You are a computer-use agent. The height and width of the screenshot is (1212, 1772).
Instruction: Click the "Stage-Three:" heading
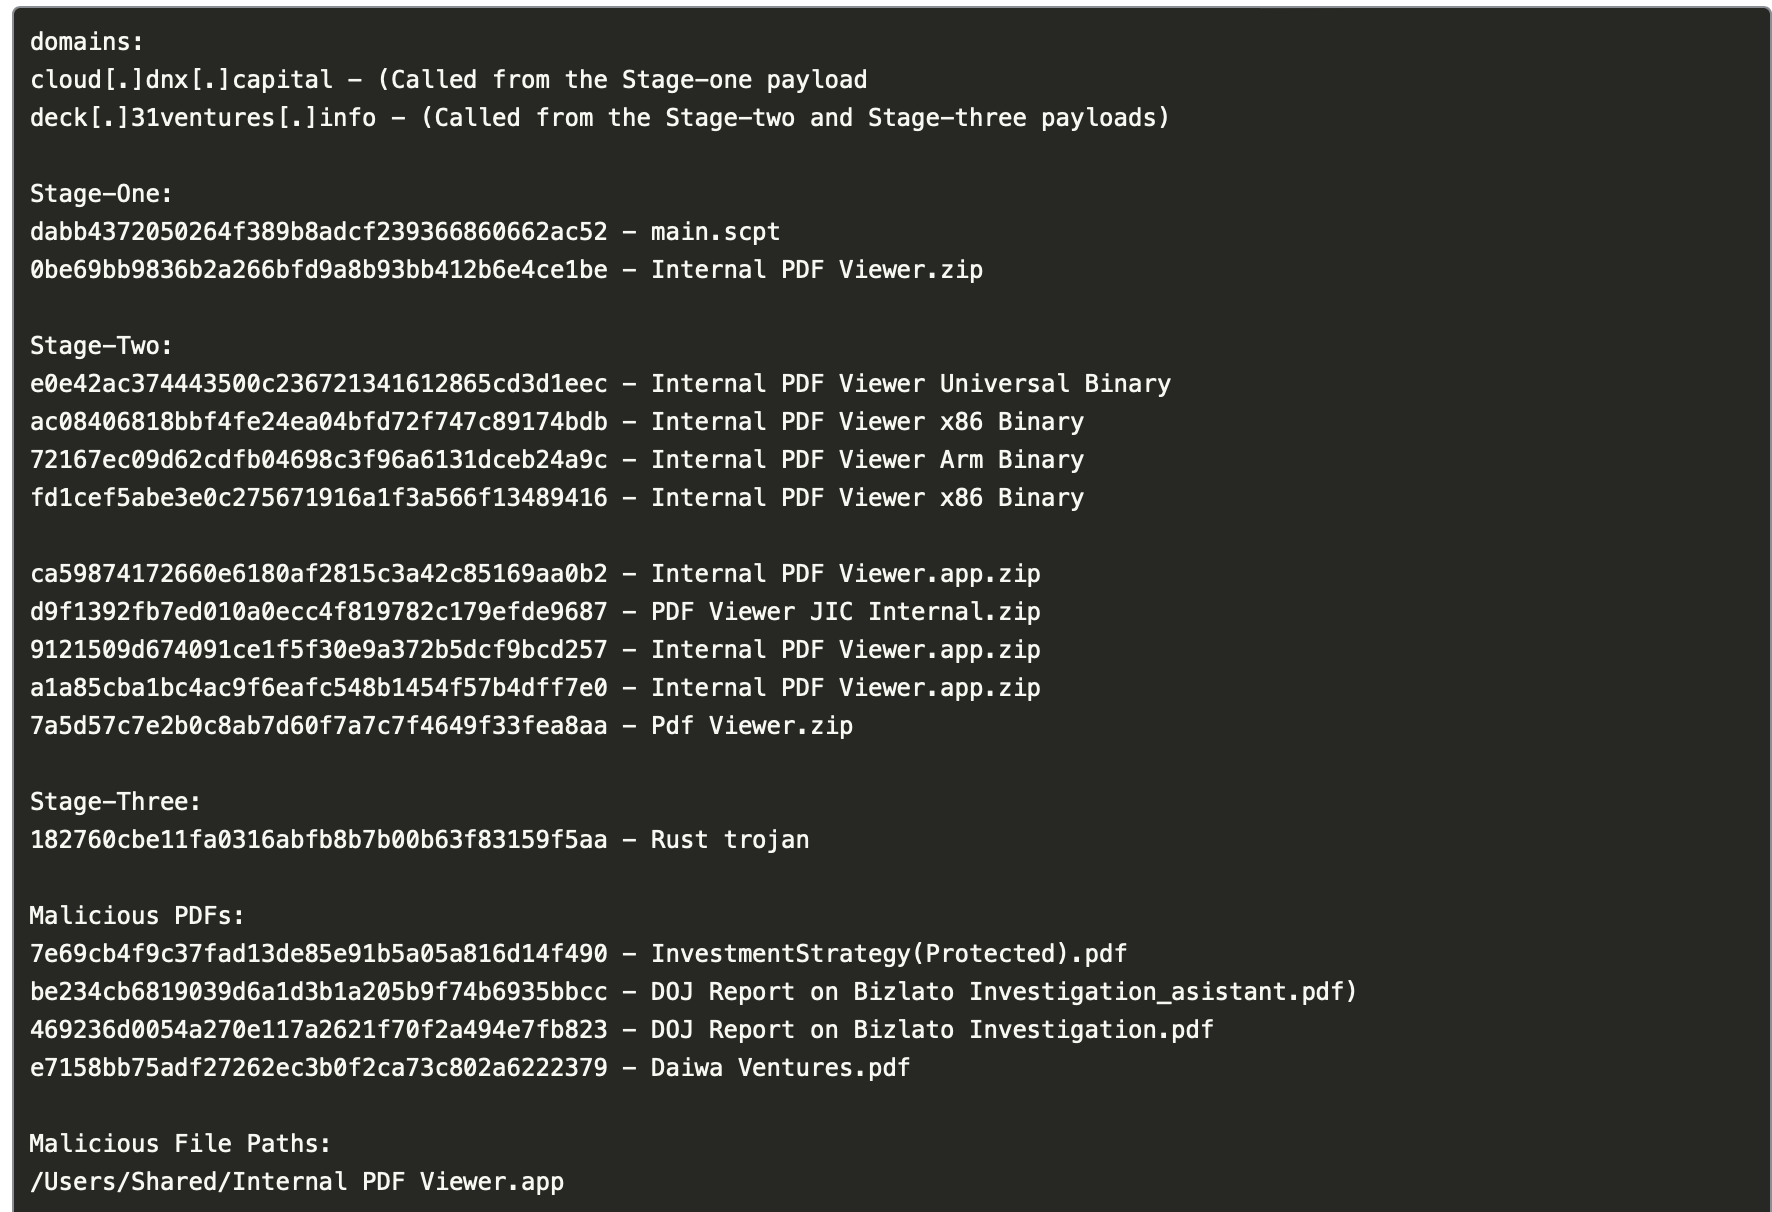(x=115, y=802)
